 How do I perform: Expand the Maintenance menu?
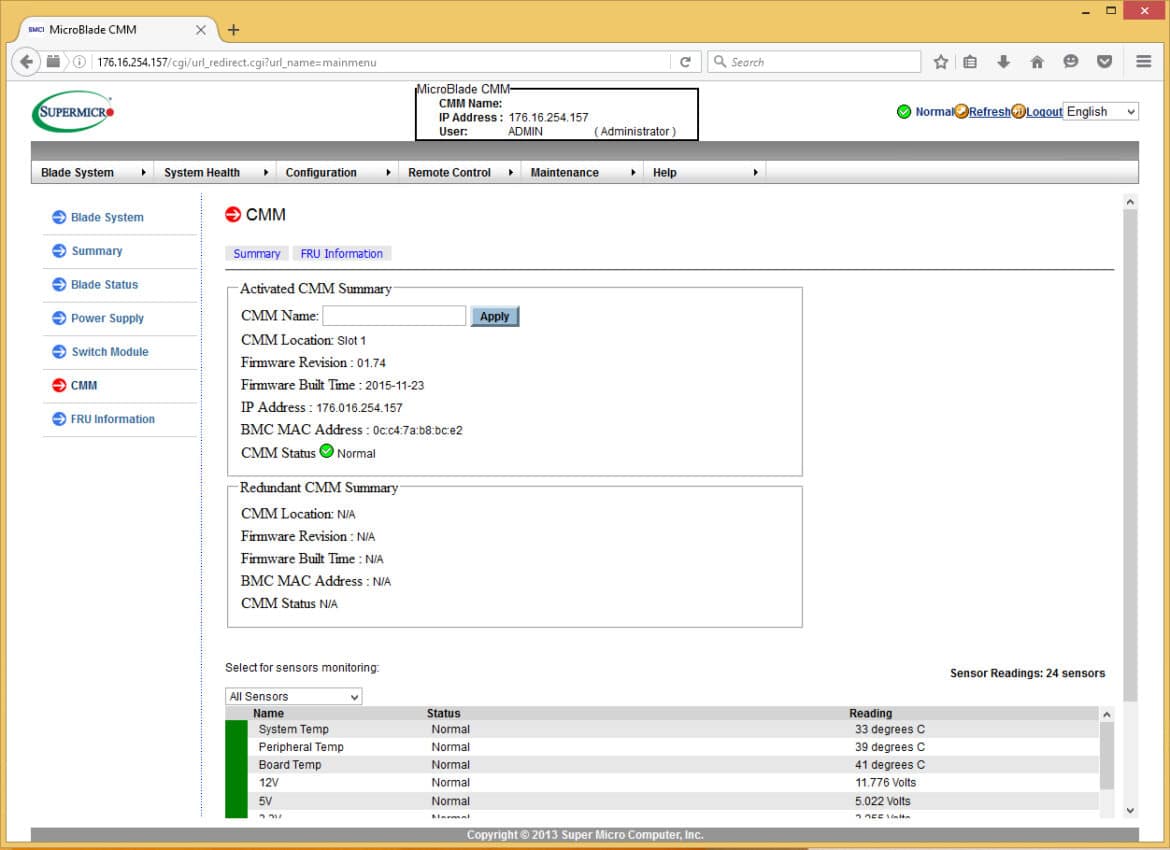coord(582,172)
